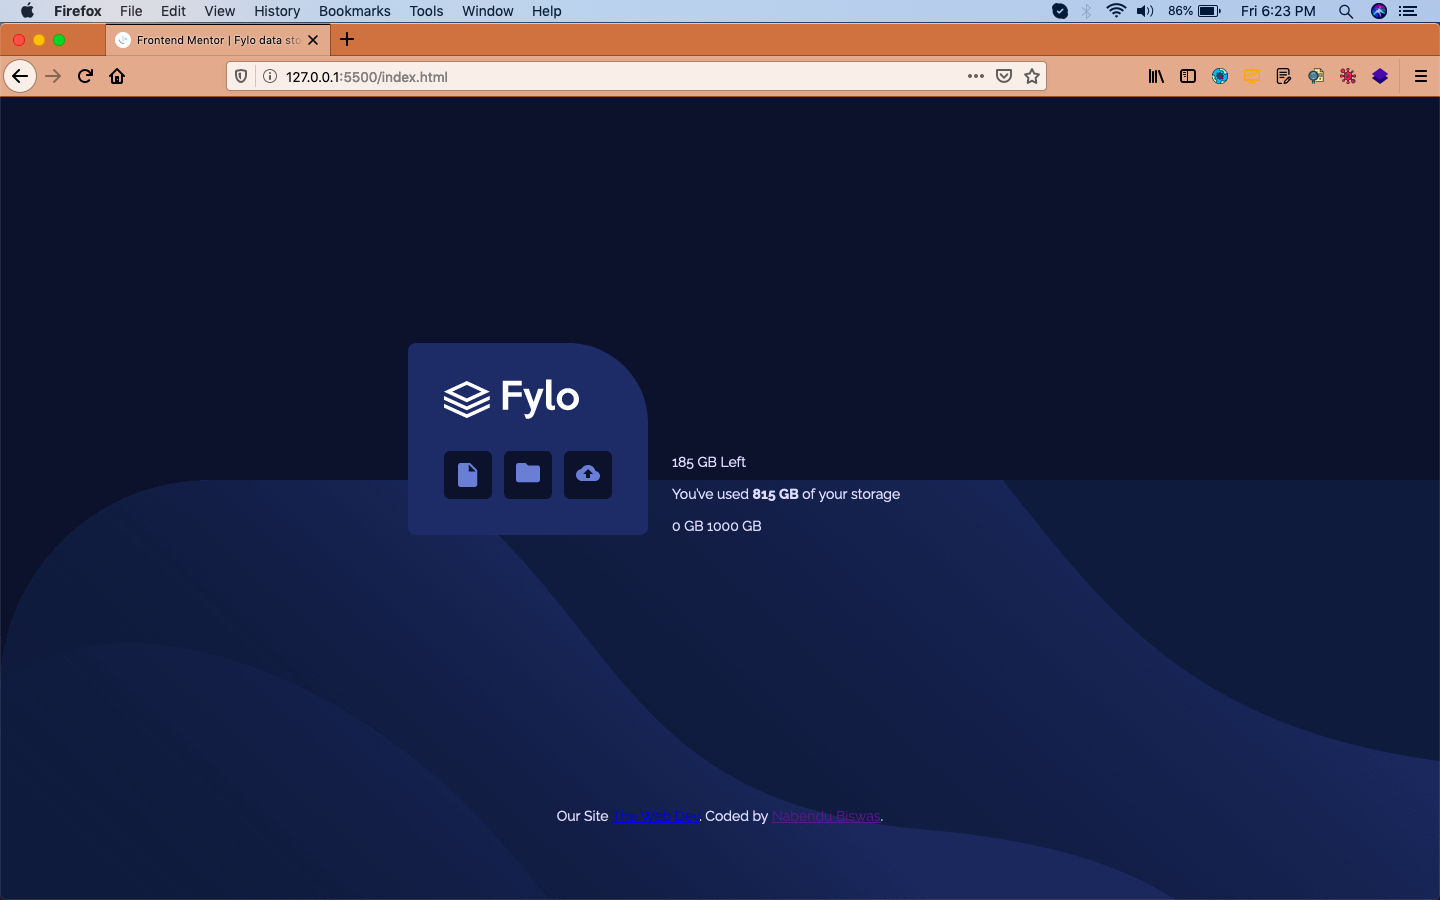This screenshot has width=1440, height=900.
Task: Follow the Nabendu Biswas link
Action: 826,816
